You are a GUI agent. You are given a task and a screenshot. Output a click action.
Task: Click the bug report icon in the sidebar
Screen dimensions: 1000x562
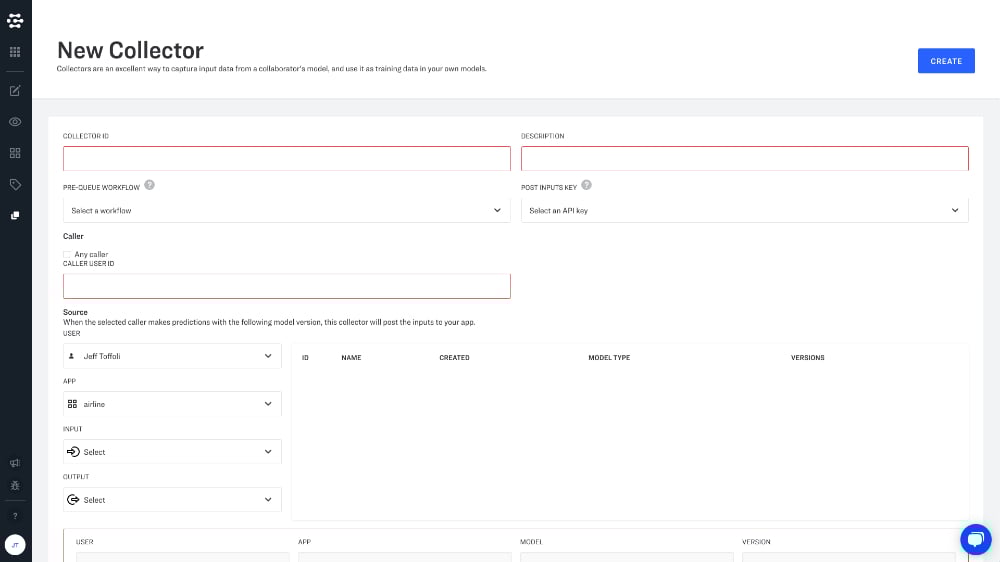[x=15, y=485]
